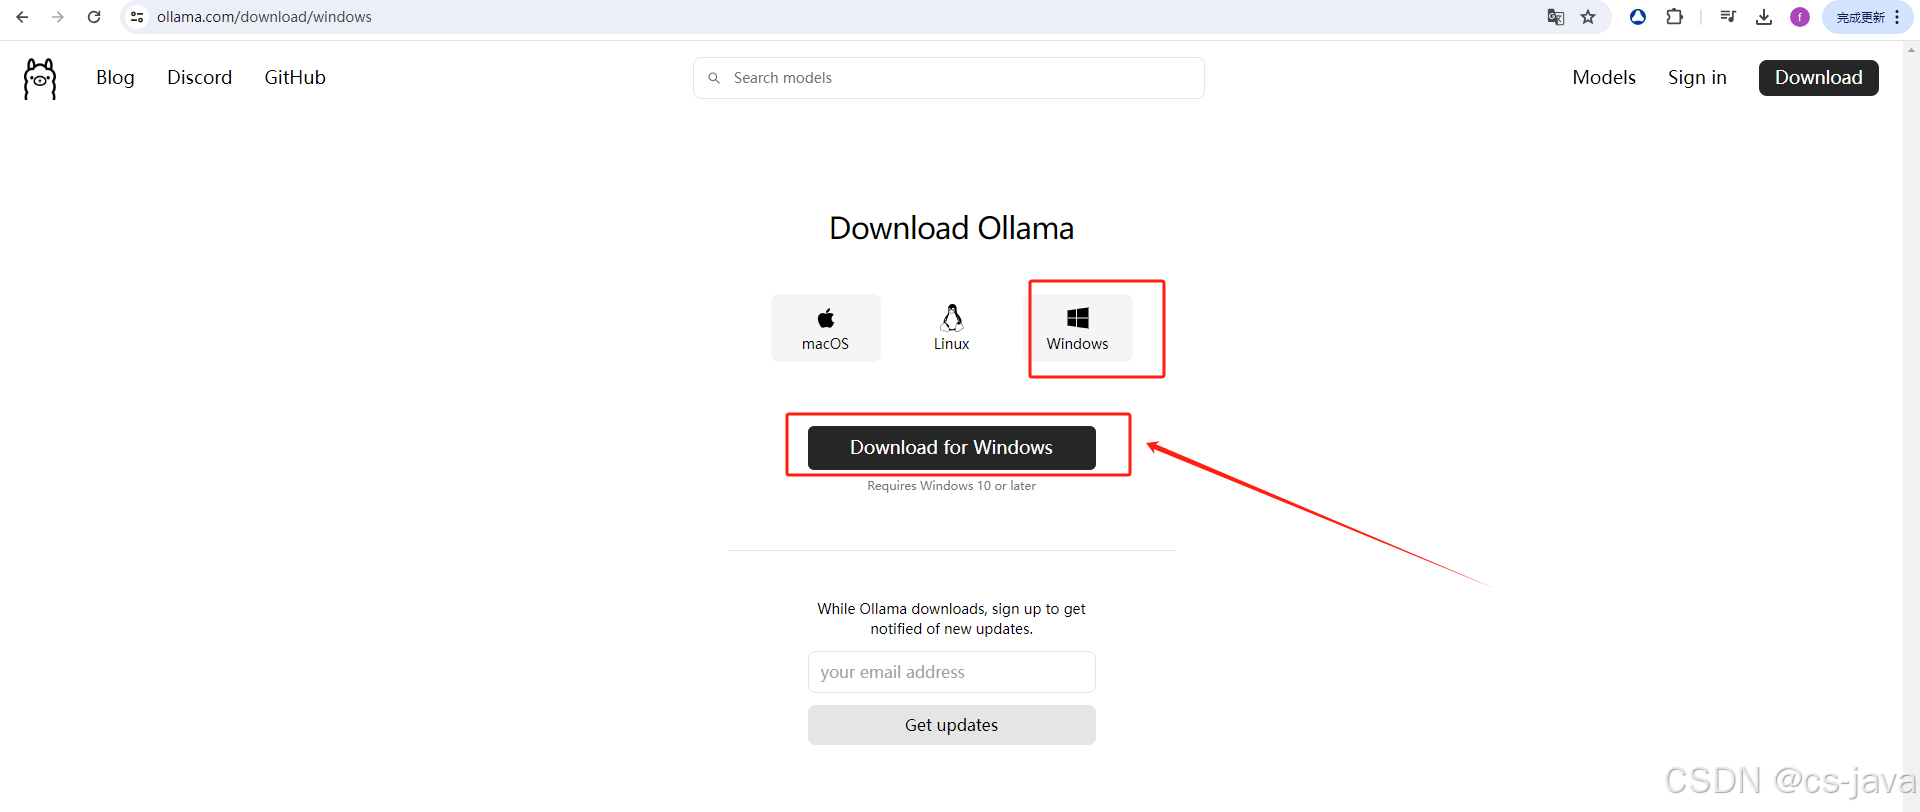1920x812 pixels.
Task: Open site information icon in address bar
Action: pos(137,17)
